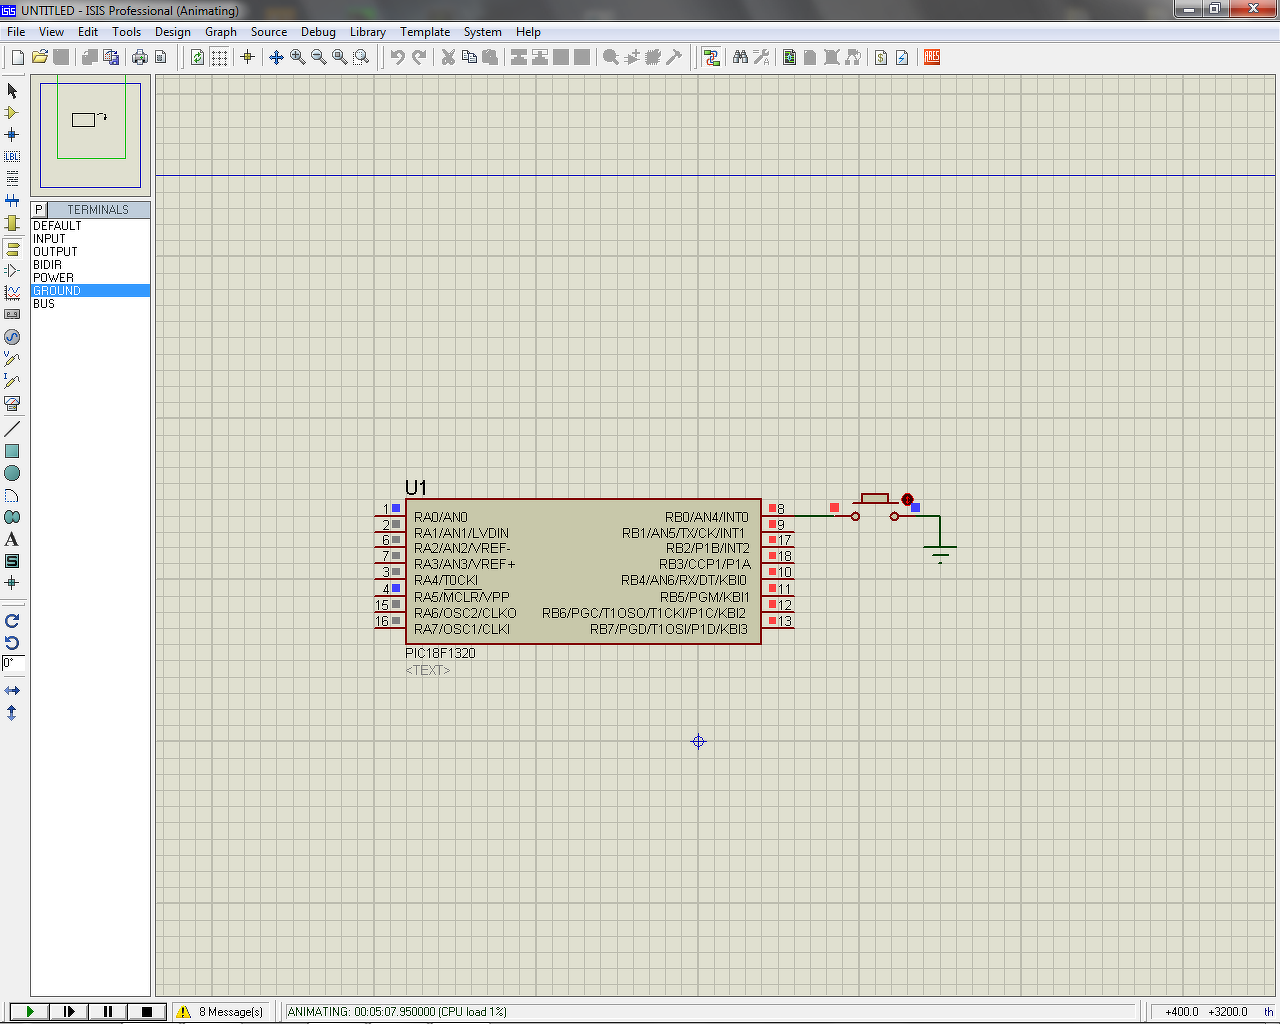Screen dimensions: 1280x1024
Task: Pick the 2D text 'A' tool
Action: (12, 539)
